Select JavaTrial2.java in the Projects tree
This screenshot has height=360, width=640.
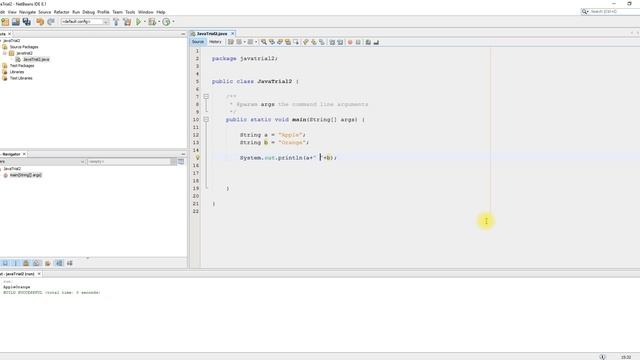tap(36, 60)
